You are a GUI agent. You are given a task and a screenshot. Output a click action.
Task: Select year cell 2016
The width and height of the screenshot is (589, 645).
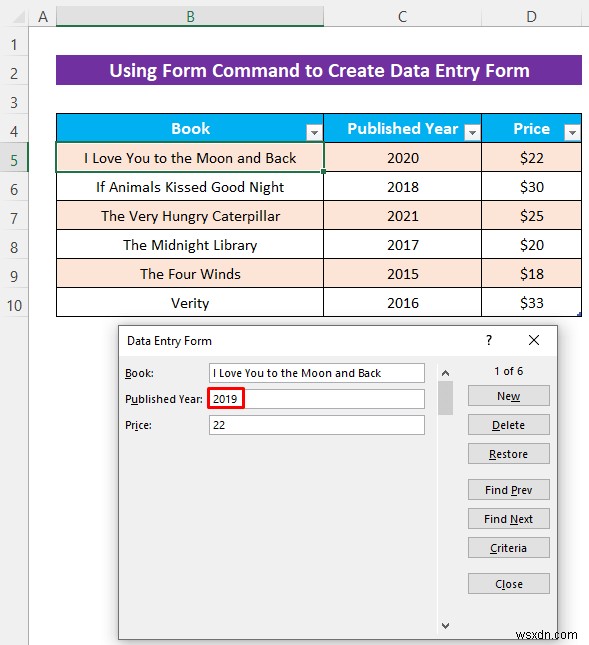coord(402,303)
